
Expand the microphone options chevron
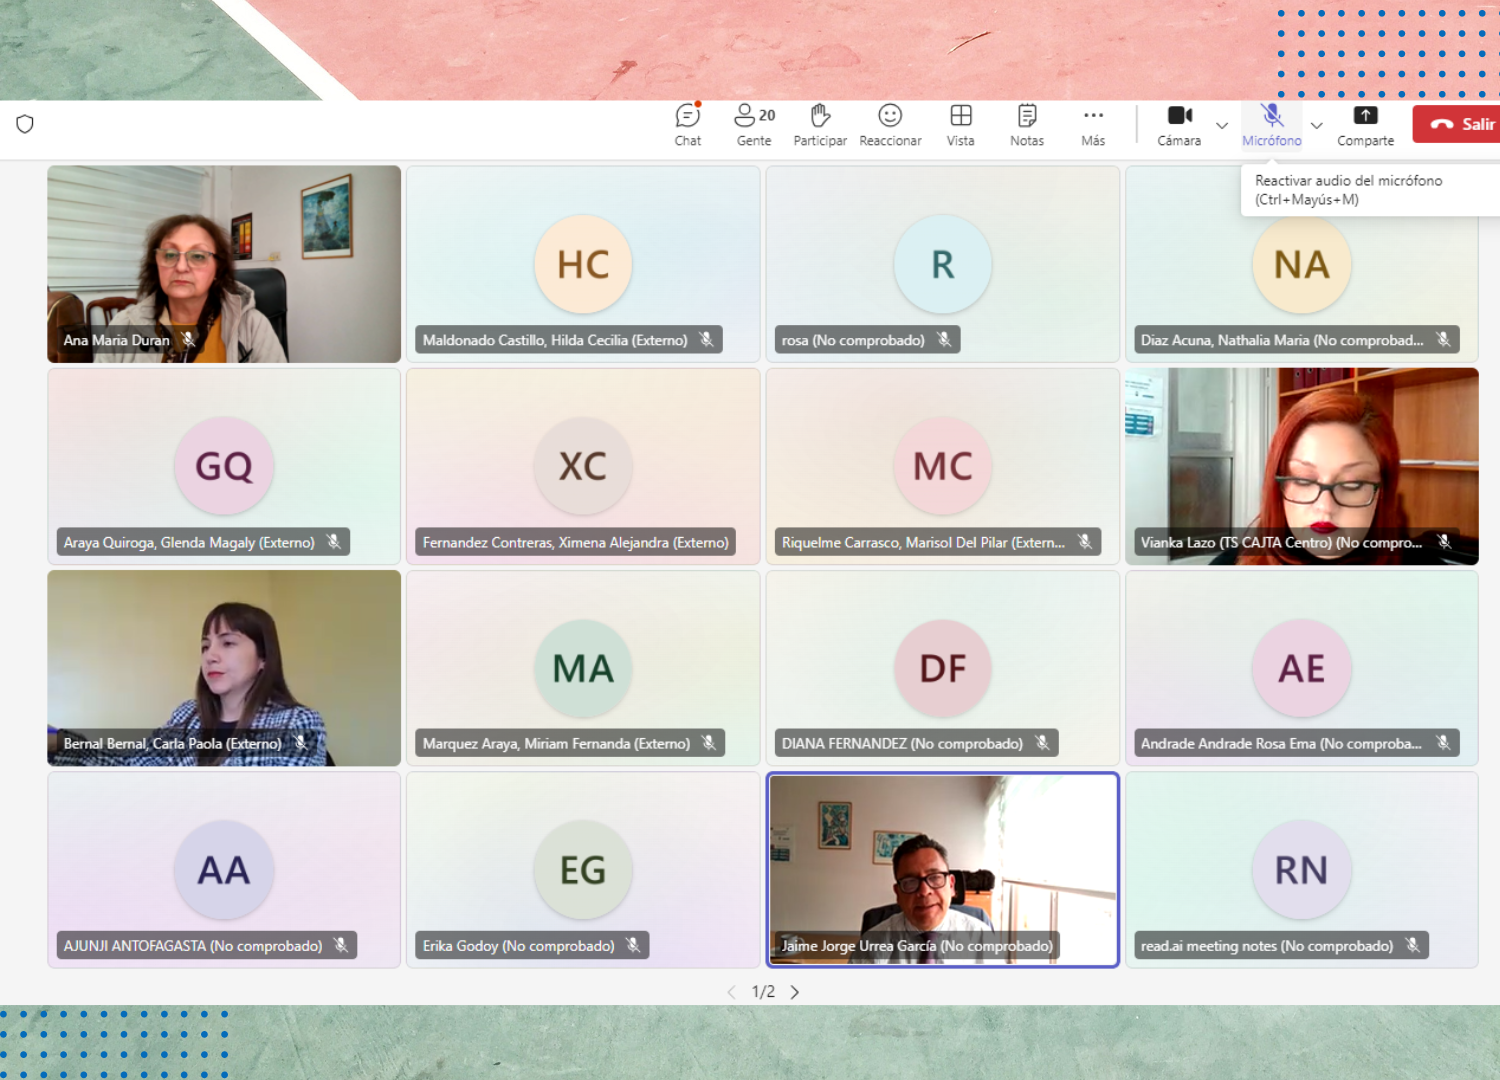[x=1317, y=126]
